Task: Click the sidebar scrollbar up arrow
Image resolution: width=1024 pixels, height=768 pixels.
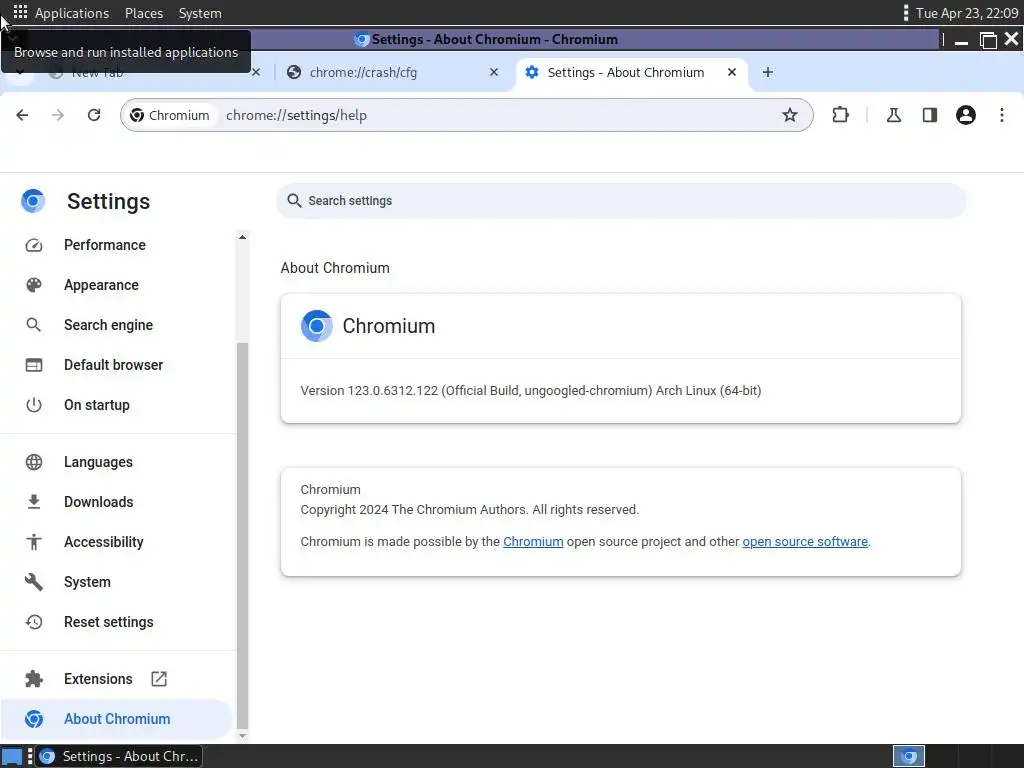Action: click(x=242, y=237)
